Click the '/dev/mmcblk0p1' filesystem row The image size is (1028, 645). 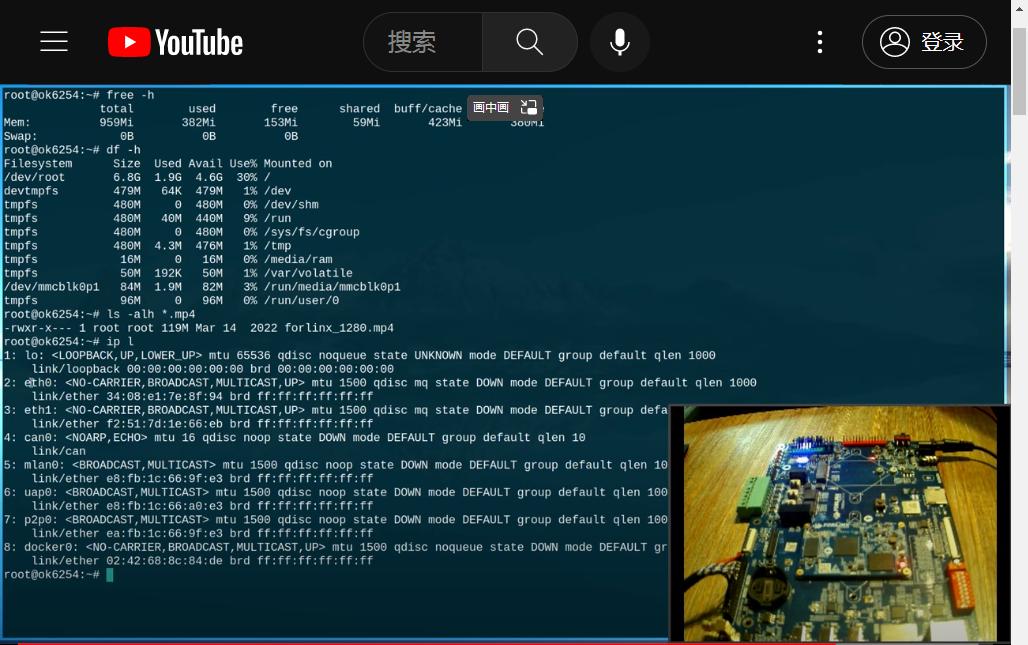(x=202, y=287)
